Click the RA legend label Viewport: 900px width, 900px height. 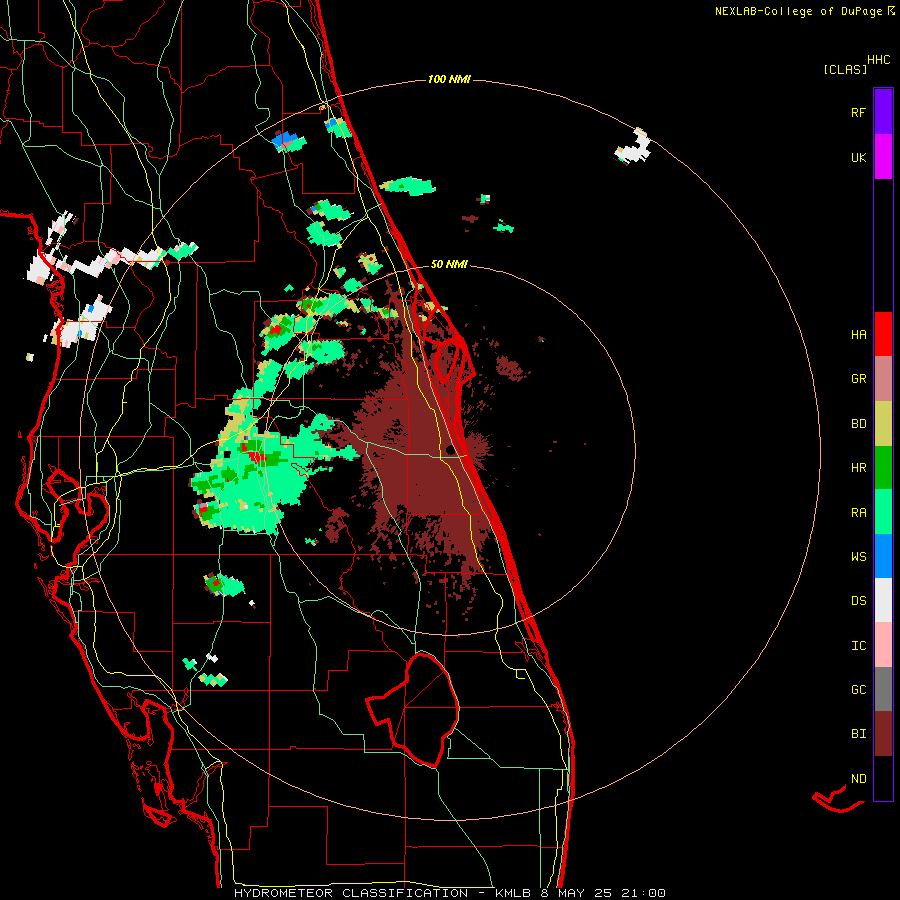858,513
